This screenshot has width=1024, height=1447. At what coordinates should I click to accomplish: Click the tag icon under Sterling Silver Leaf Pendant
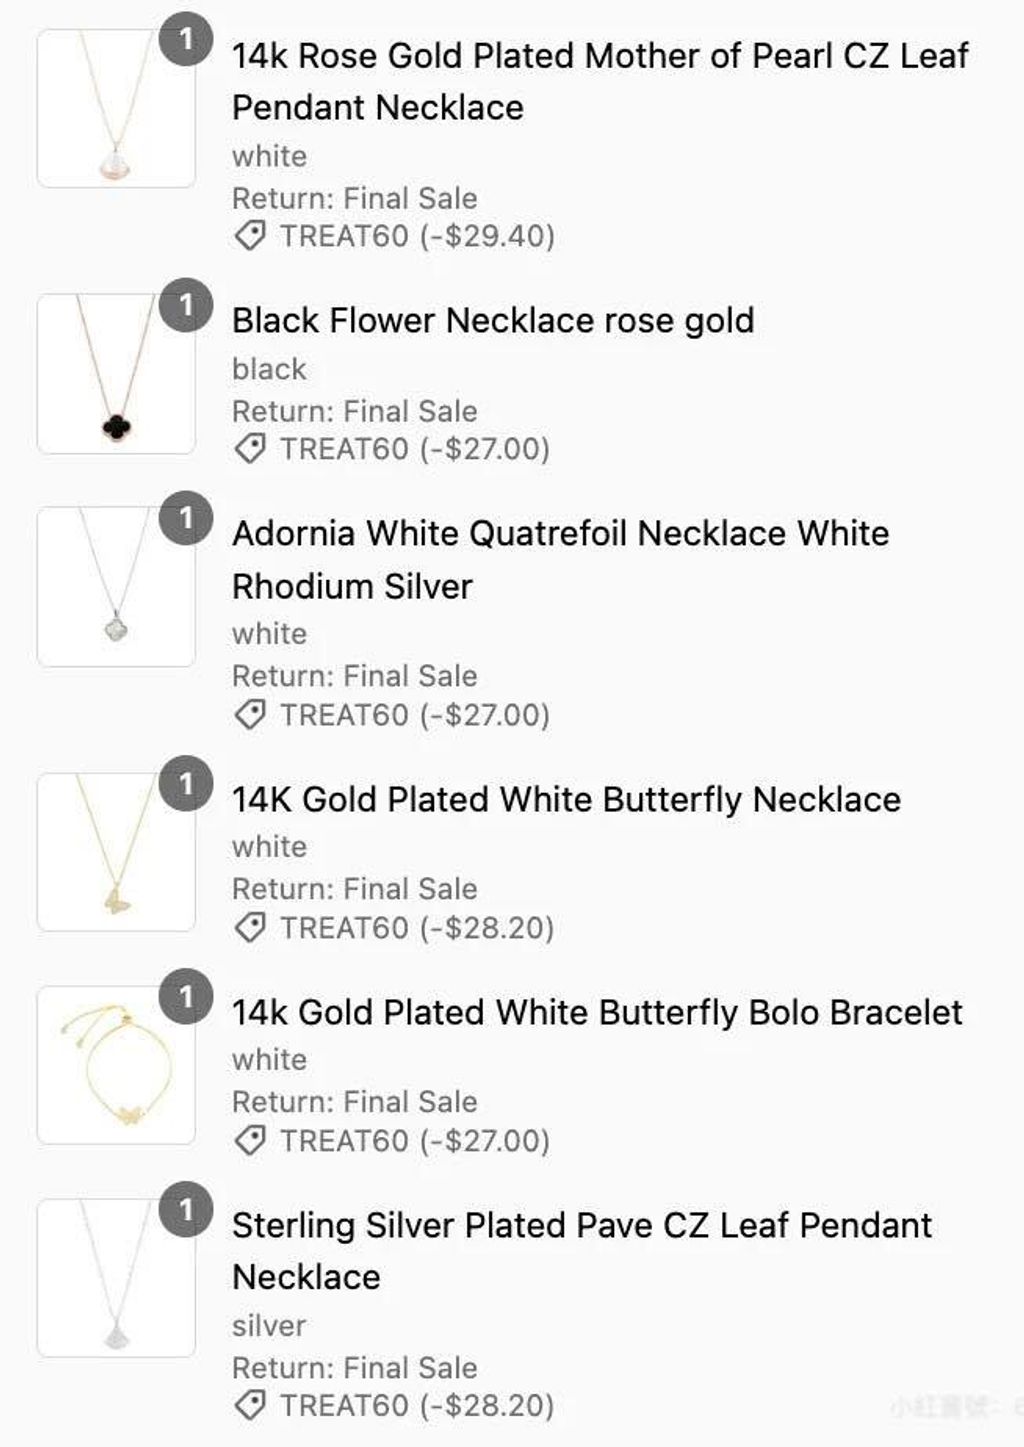tap(250, 1406)
